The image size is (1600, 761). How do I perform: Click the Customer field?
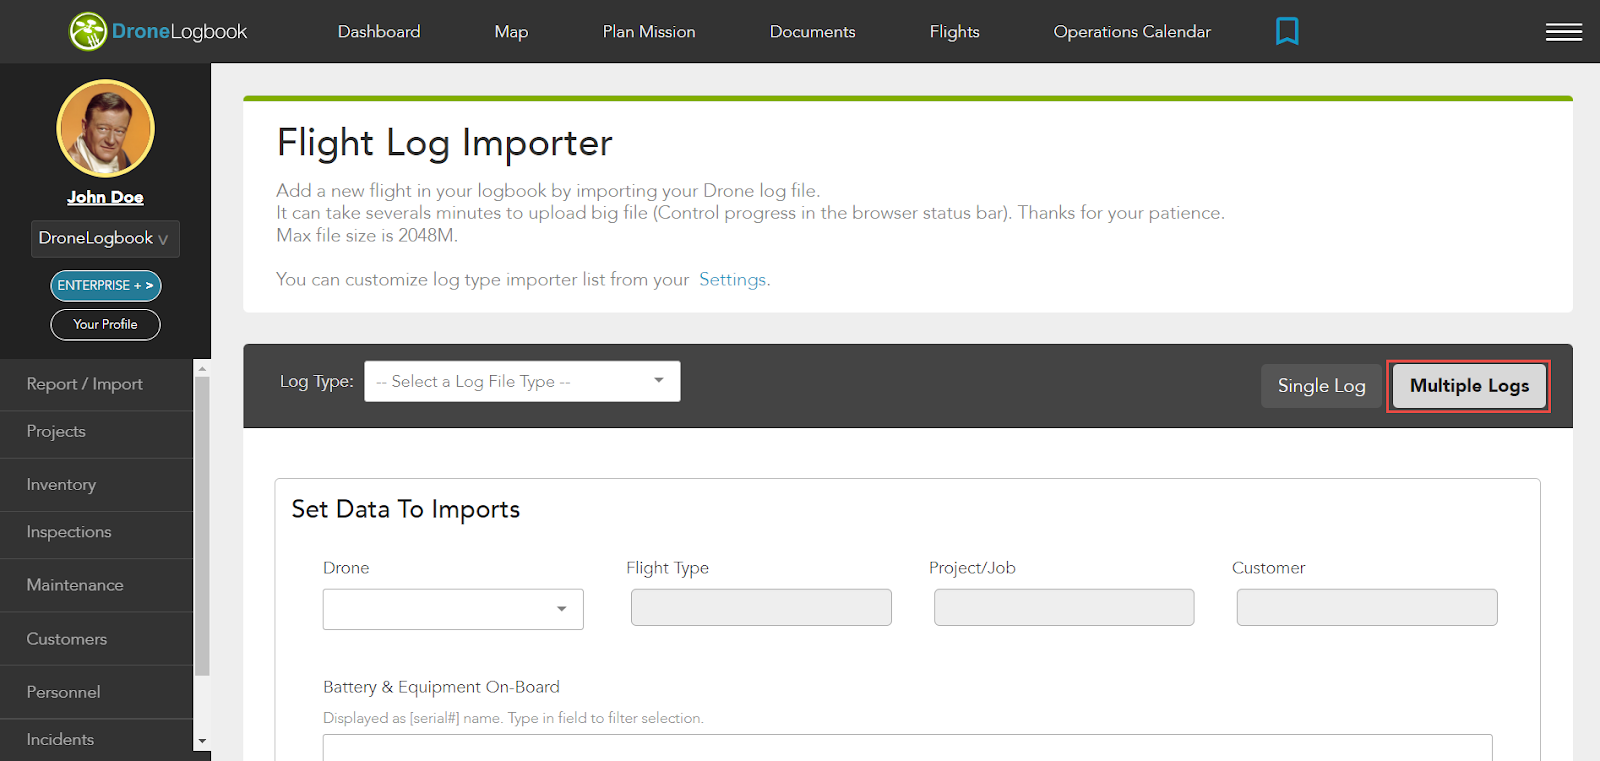coord(1367,607)
